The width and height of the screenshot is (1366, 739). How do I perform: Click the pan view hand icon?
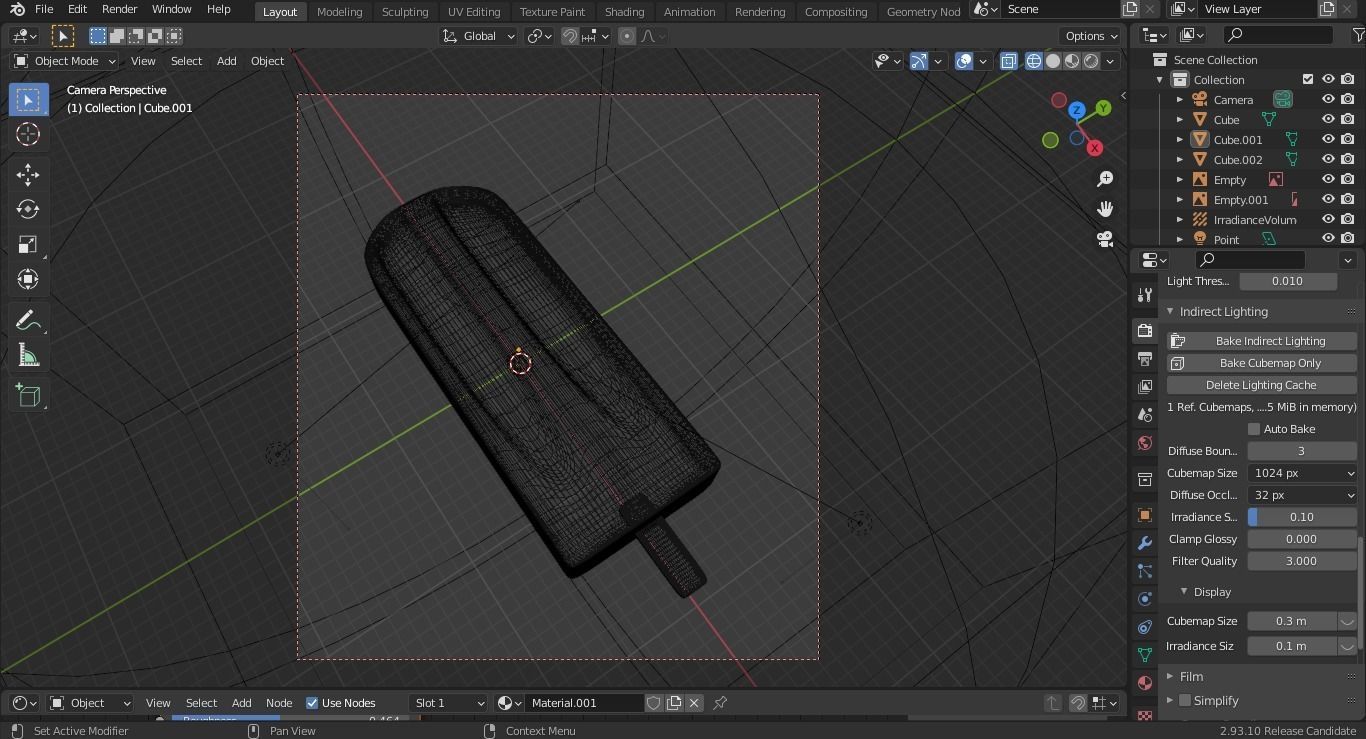[1105, 209]
